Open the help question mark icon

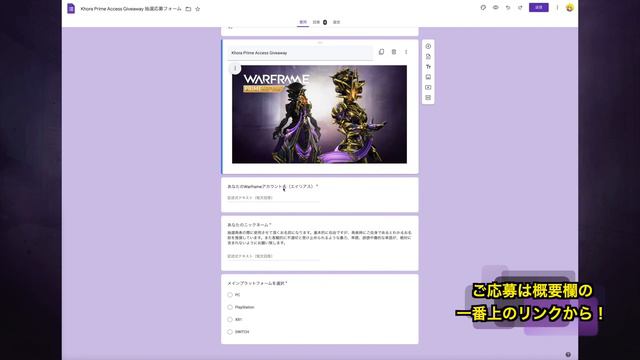568,354
